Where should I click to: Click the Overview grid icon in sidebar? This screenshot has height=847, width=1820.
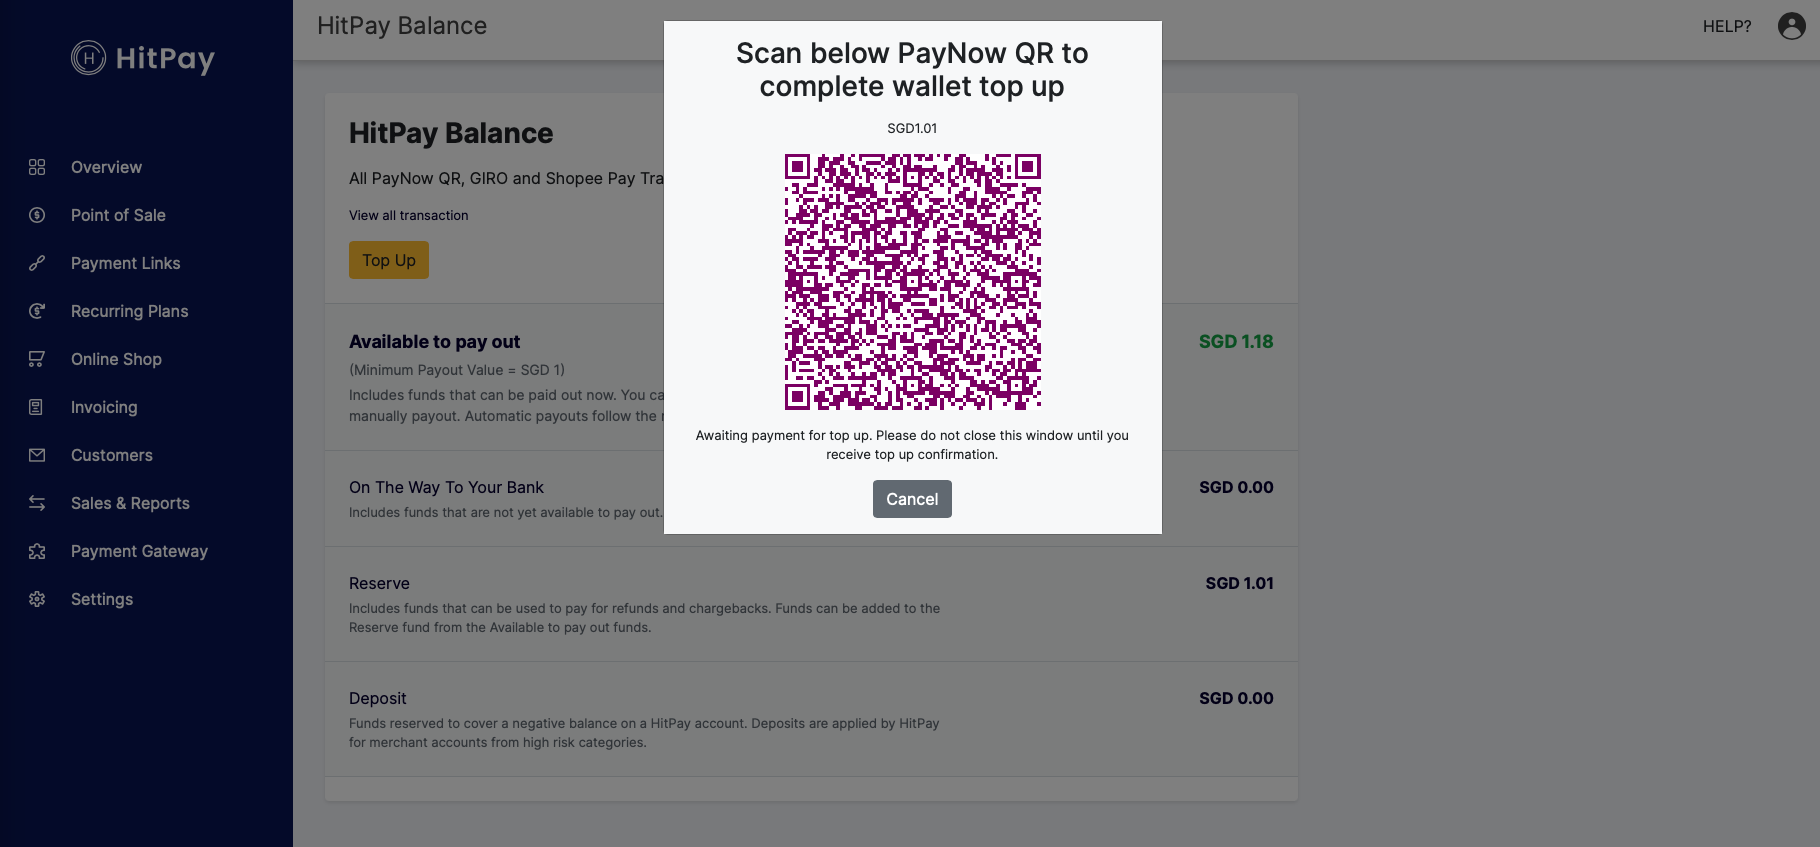pyautogui.click(x=37, y=167)
